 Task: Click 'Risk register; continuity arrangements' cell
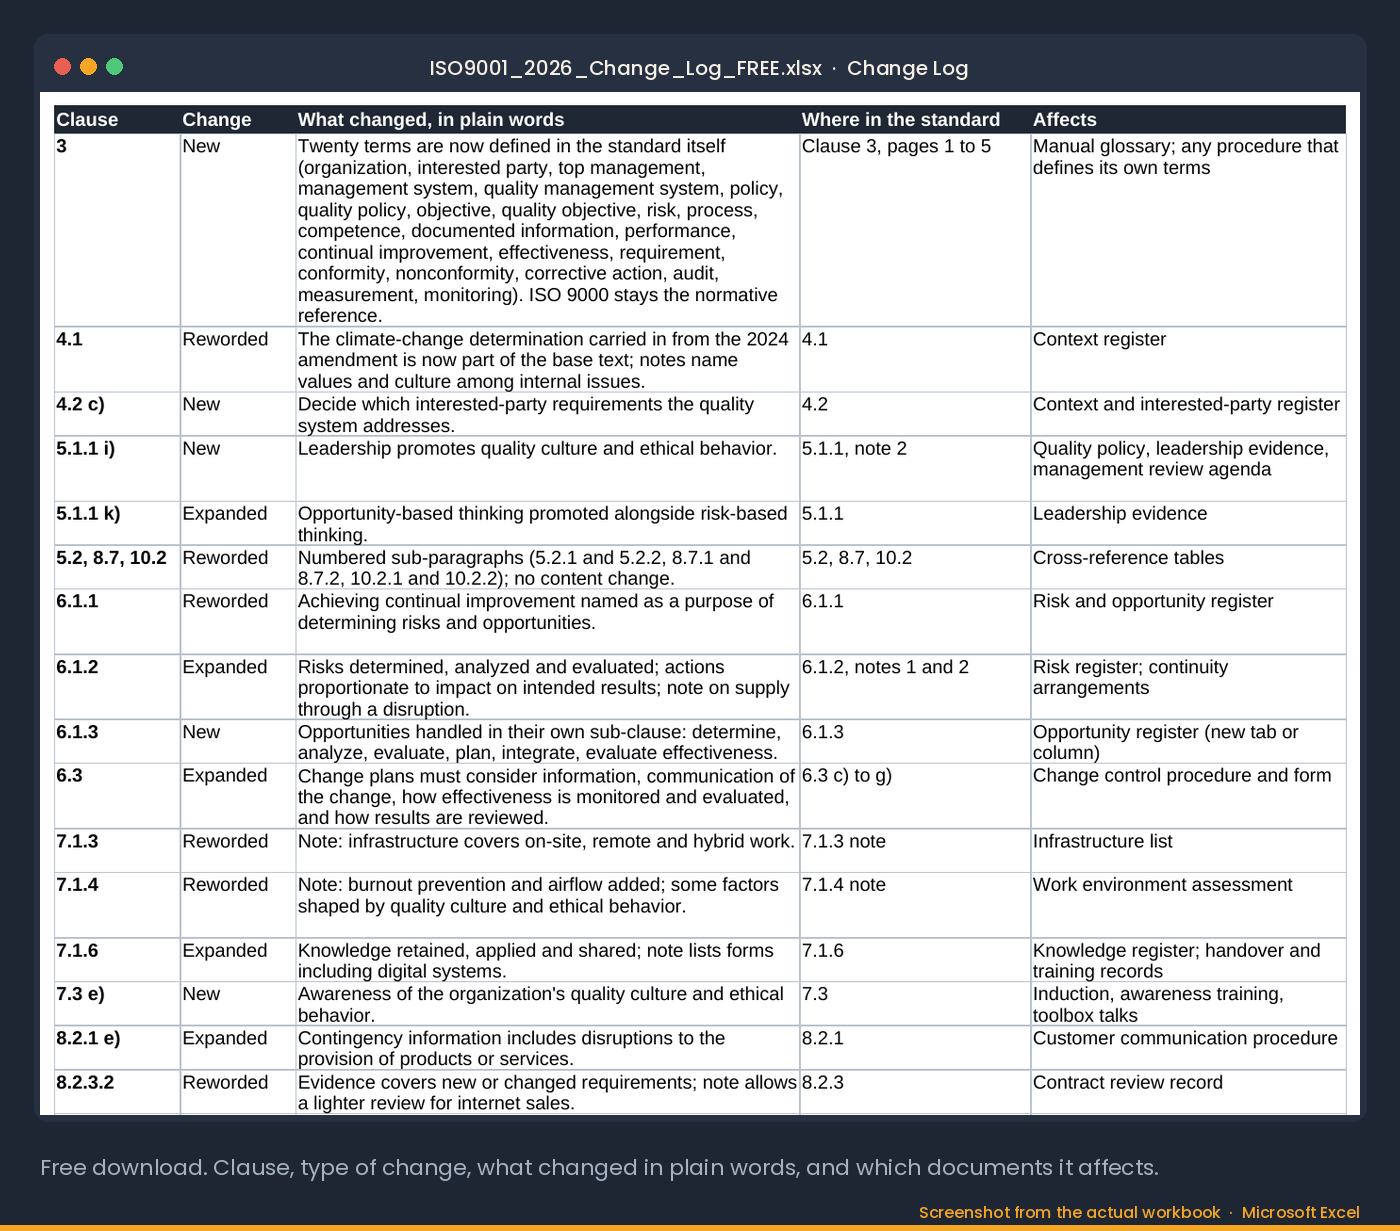1188,687
